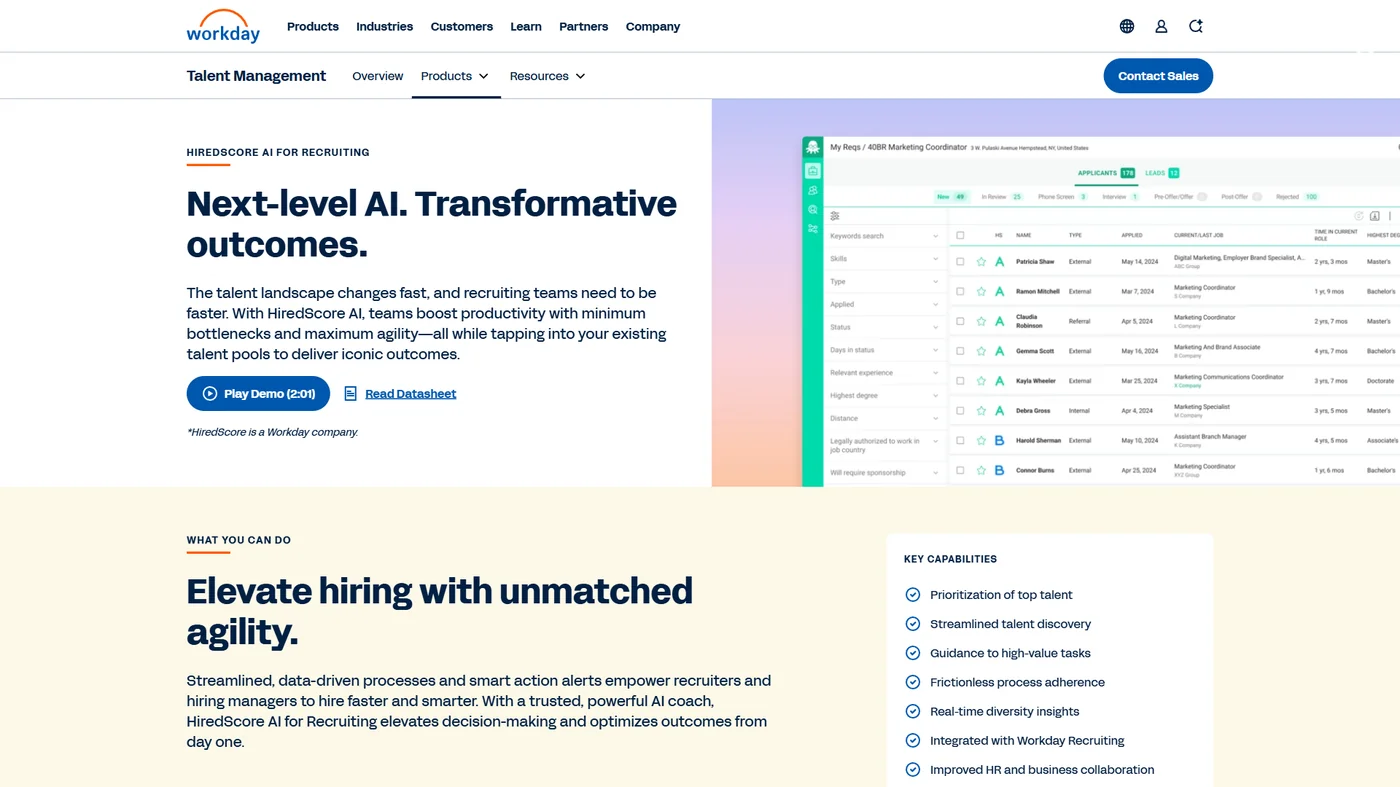1400x787 pixels.
Task: Select the Rejected stage tab
Action: pos(1297,197)
